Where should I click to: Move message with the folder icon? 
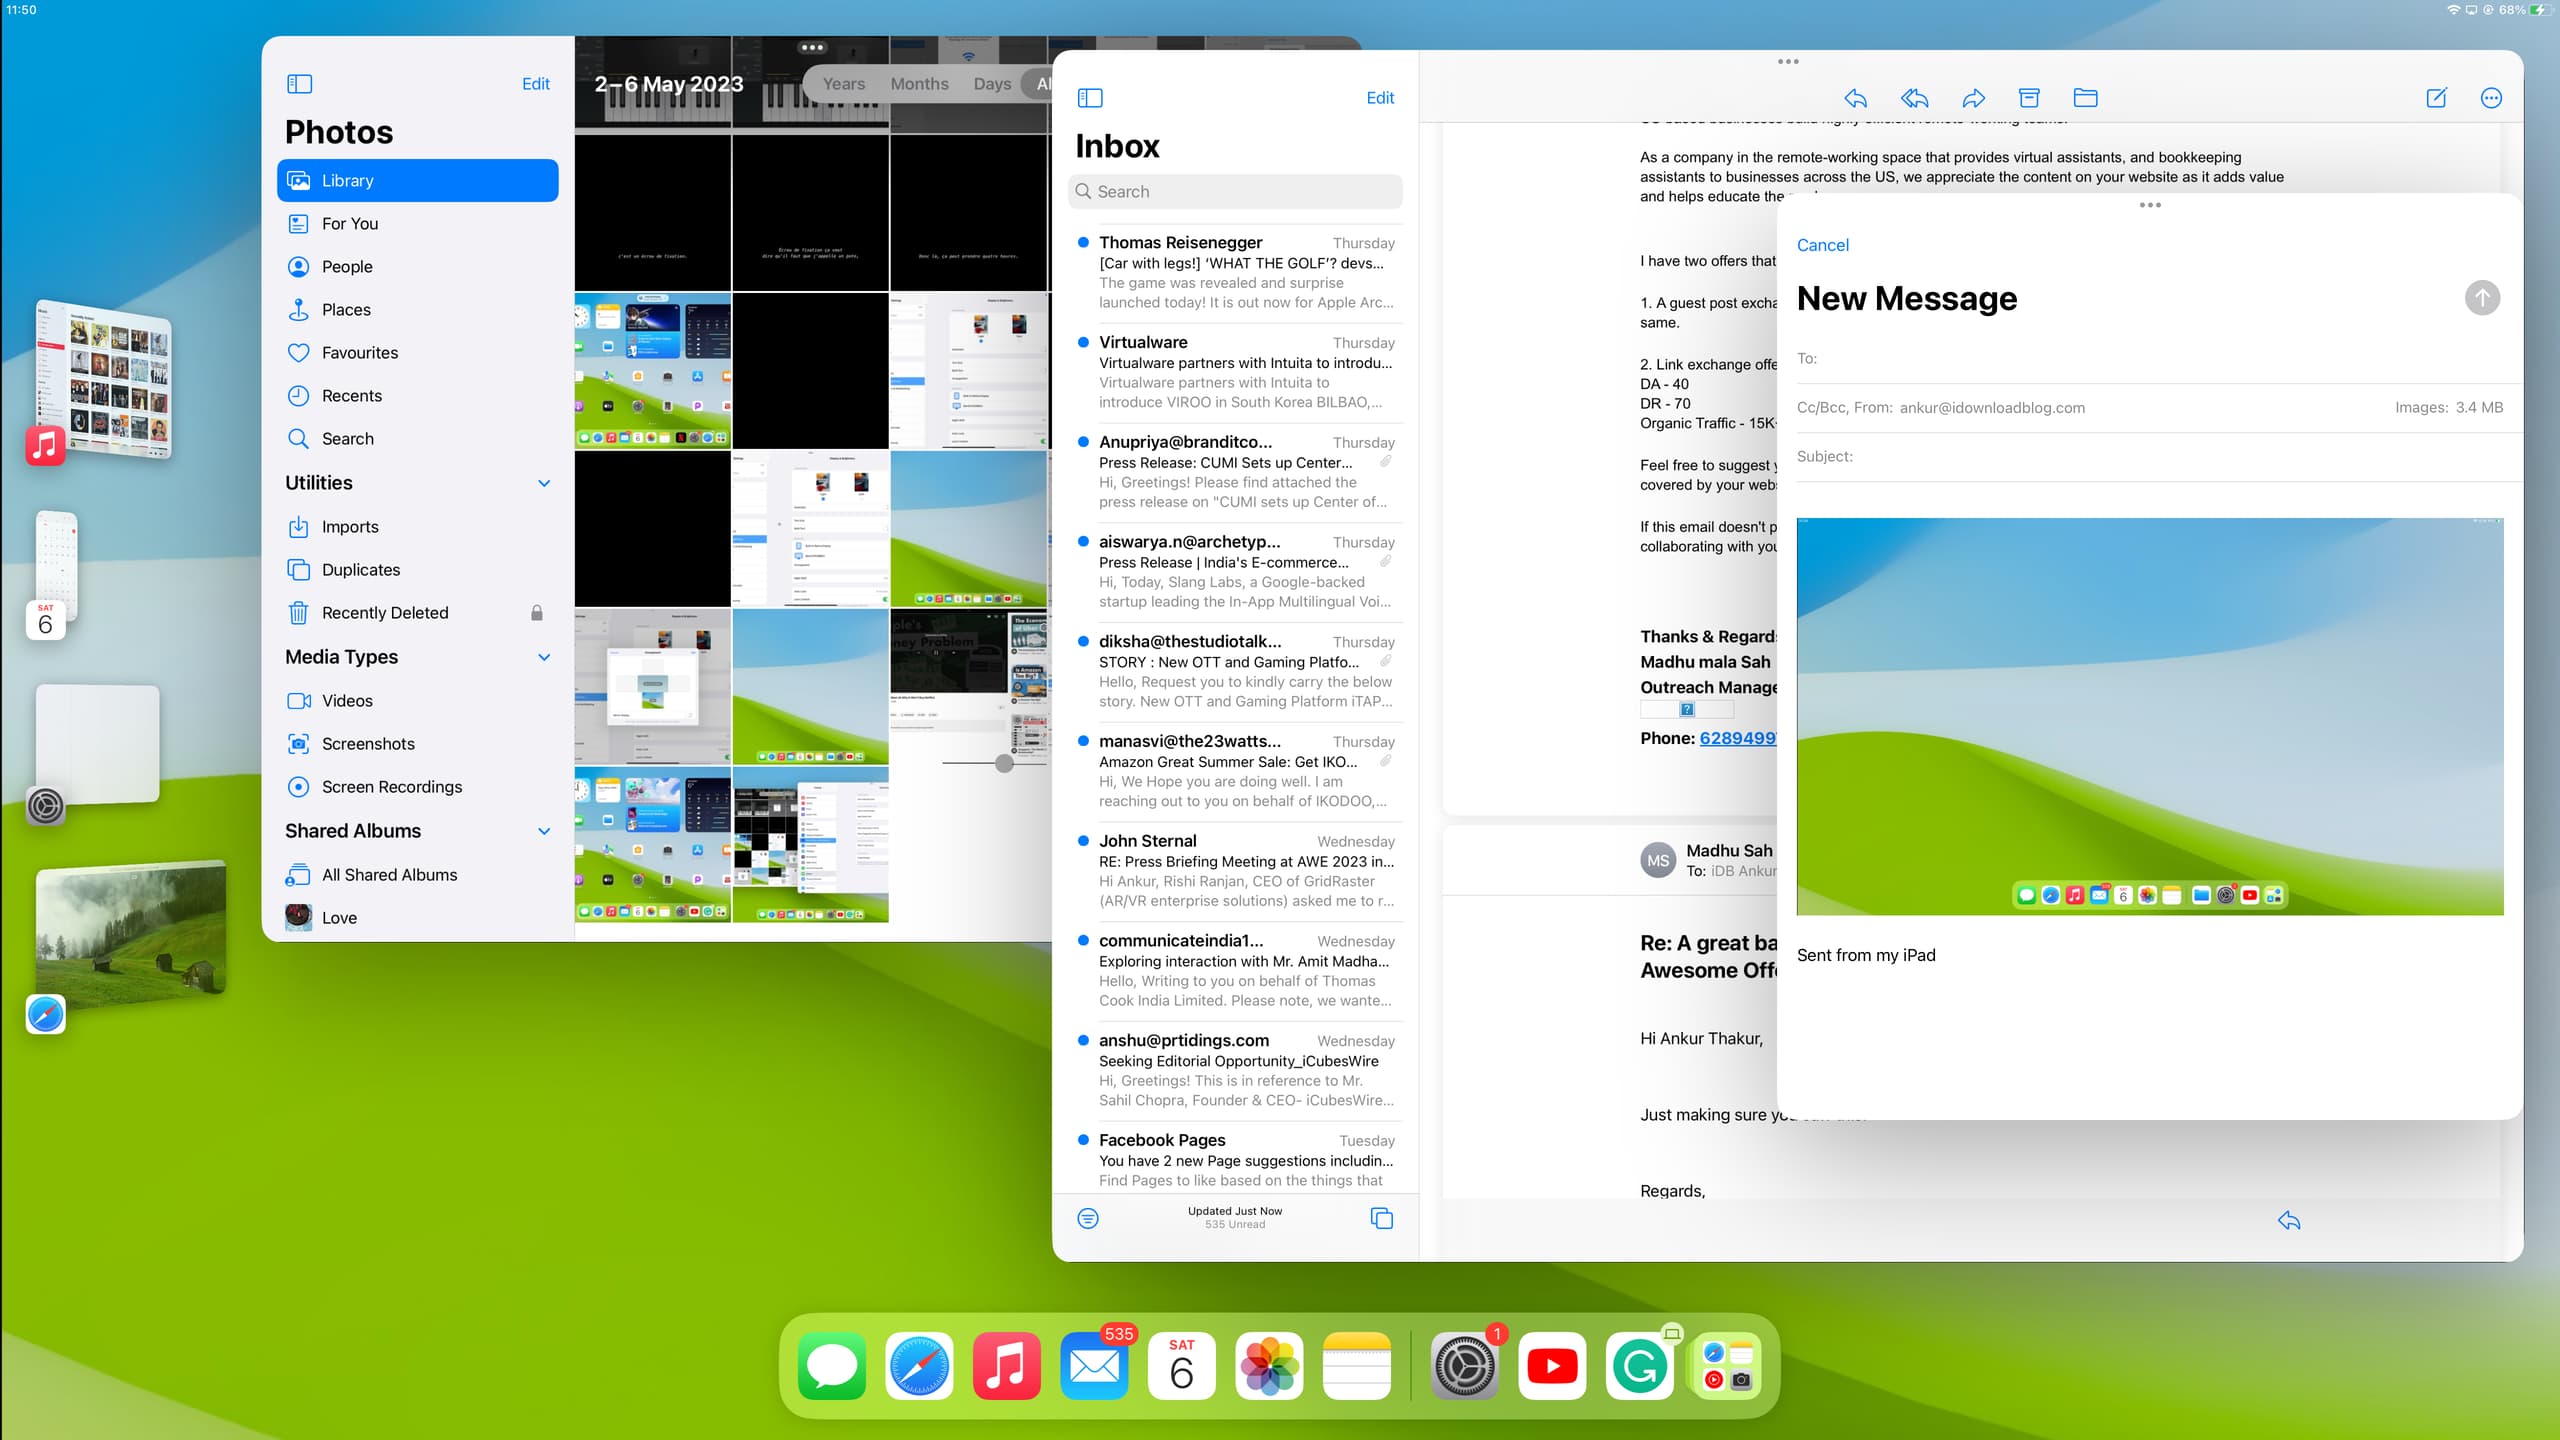tap(2085, 98)
